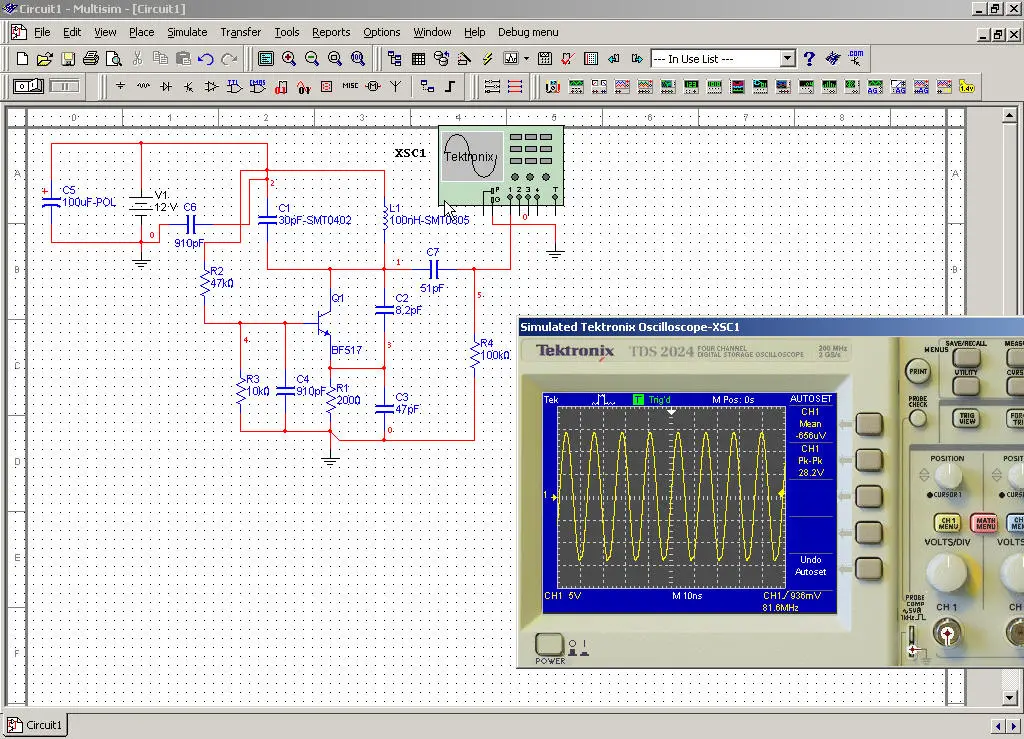Undo the last action
1024x739 pixels.
[206, 59]
